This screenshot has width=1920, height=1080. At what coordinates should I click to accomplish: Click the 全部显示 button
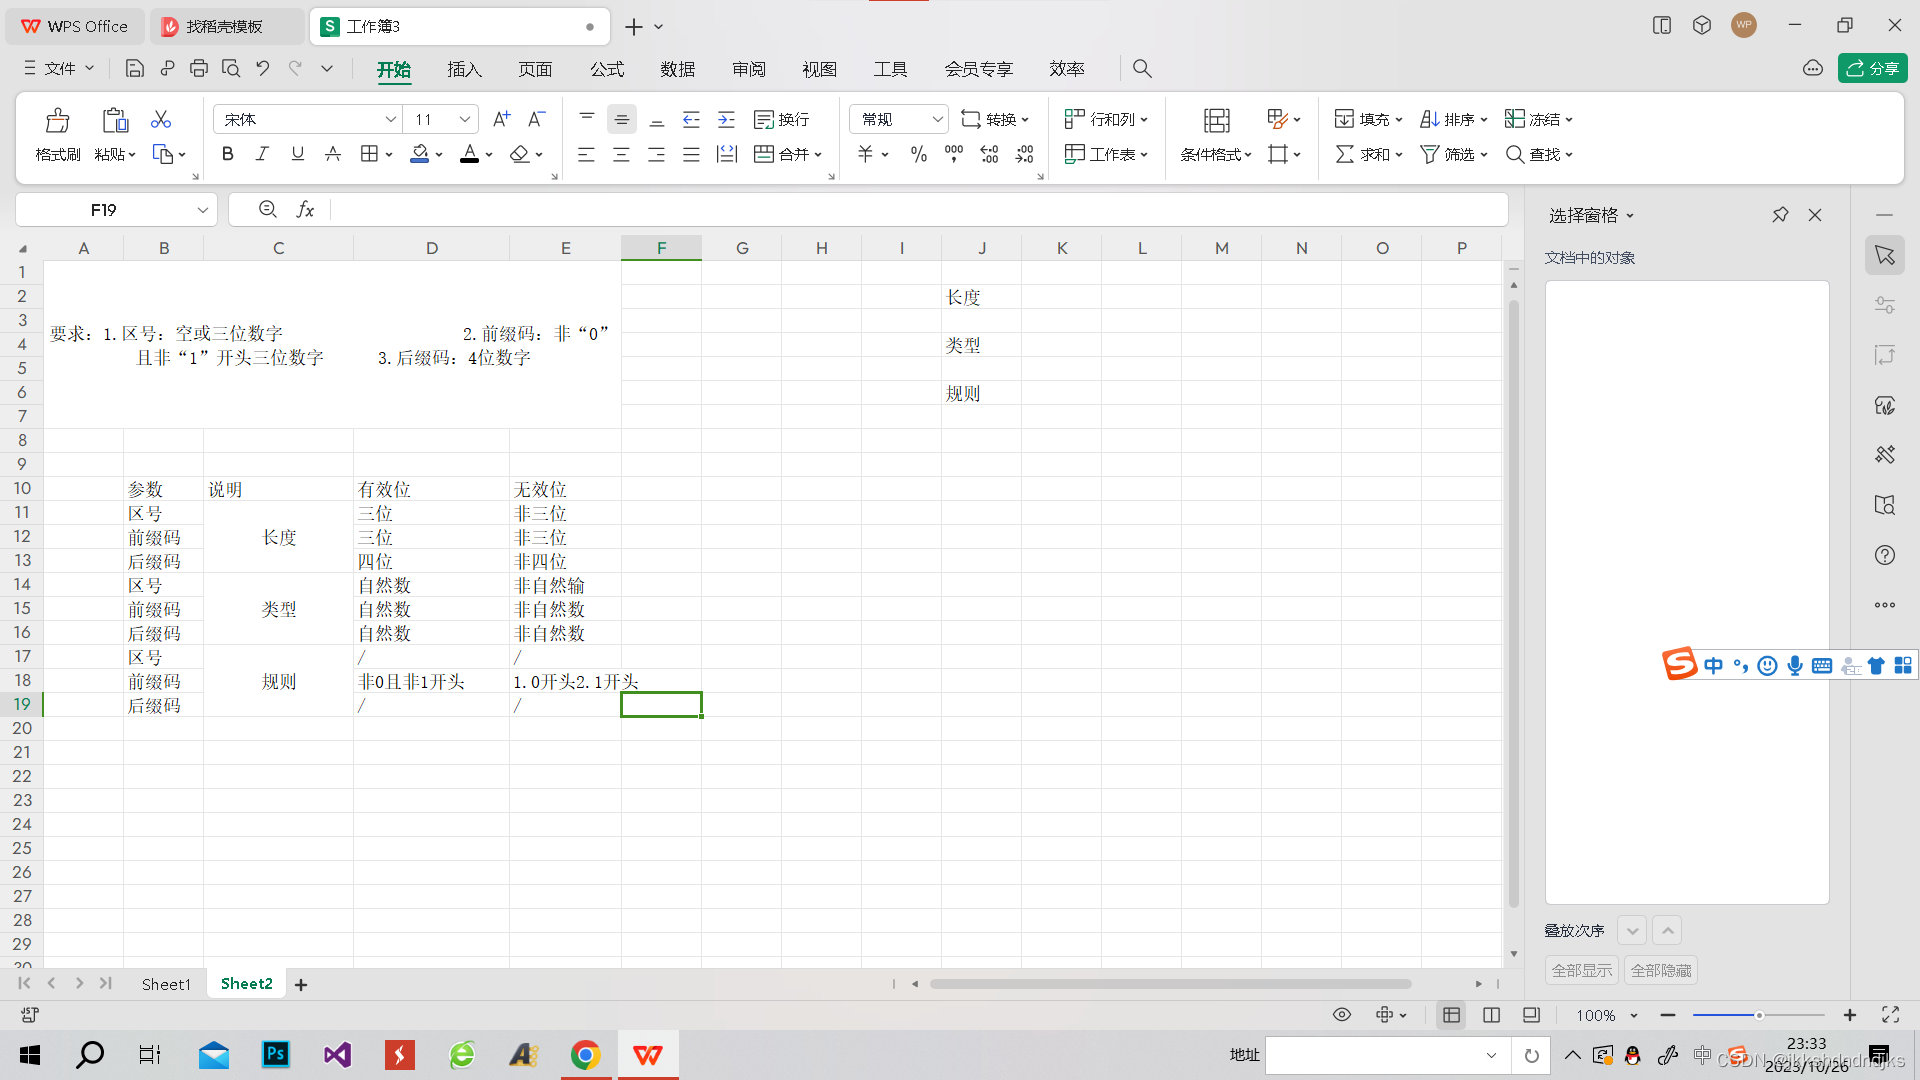[x=1581, y=970]
